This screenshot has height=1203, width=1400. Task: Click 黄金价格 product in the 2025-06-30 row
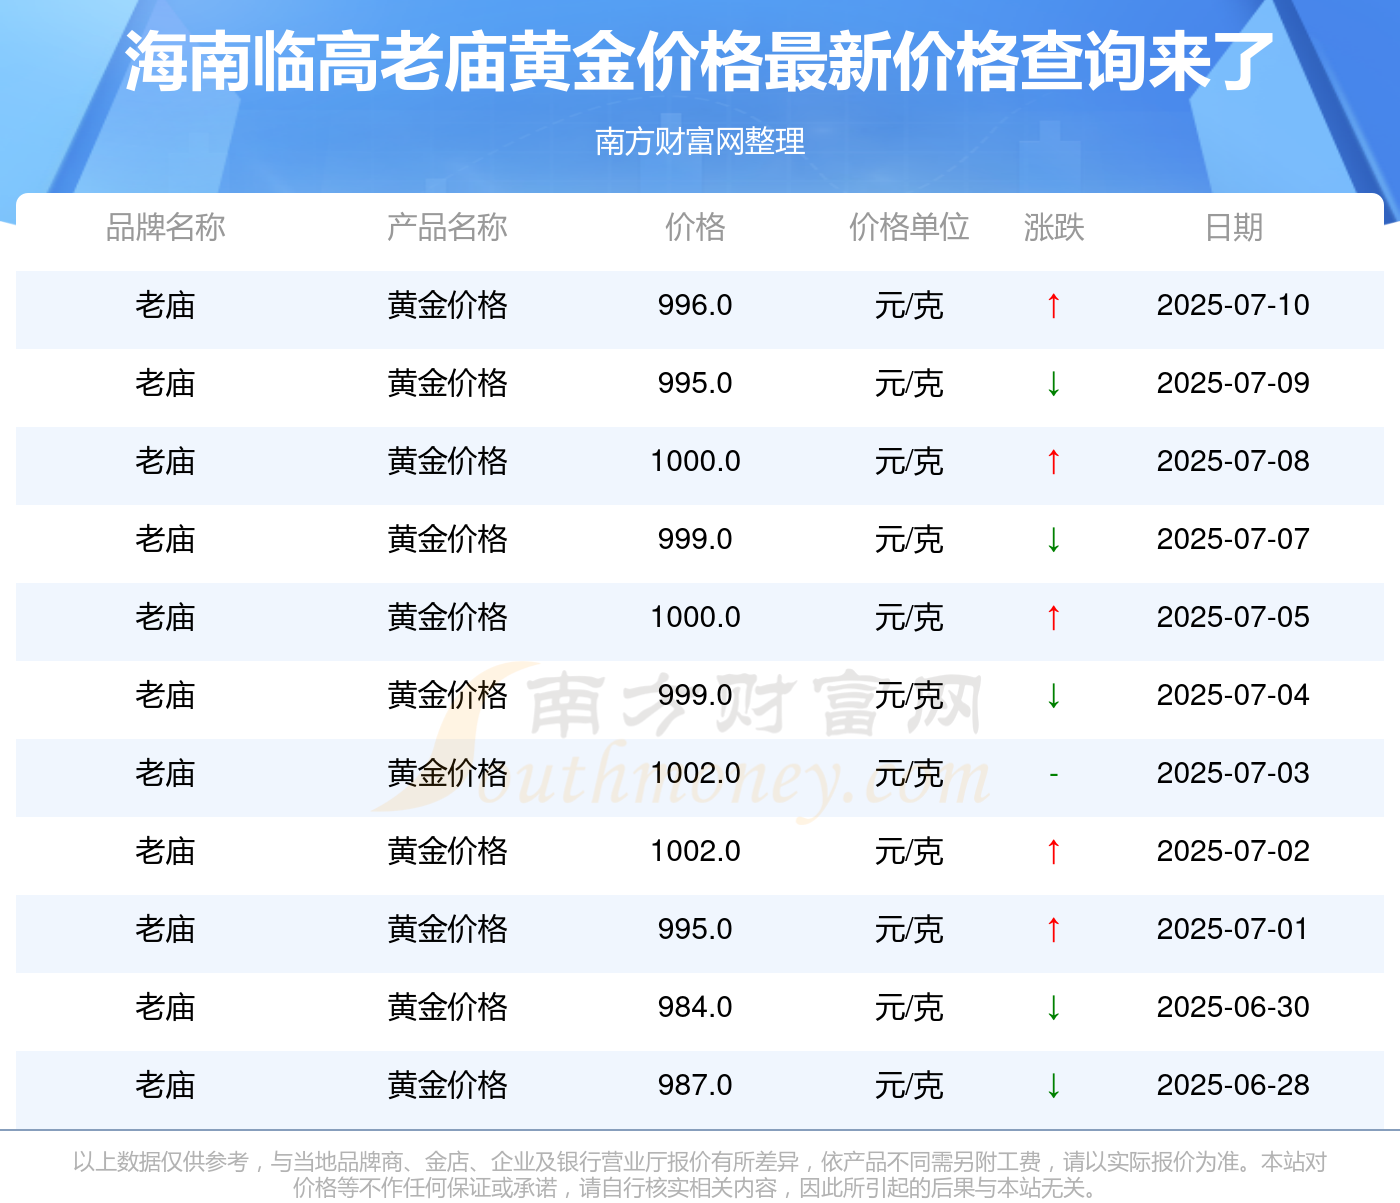pyautogui.click(x=447, y=1007)
